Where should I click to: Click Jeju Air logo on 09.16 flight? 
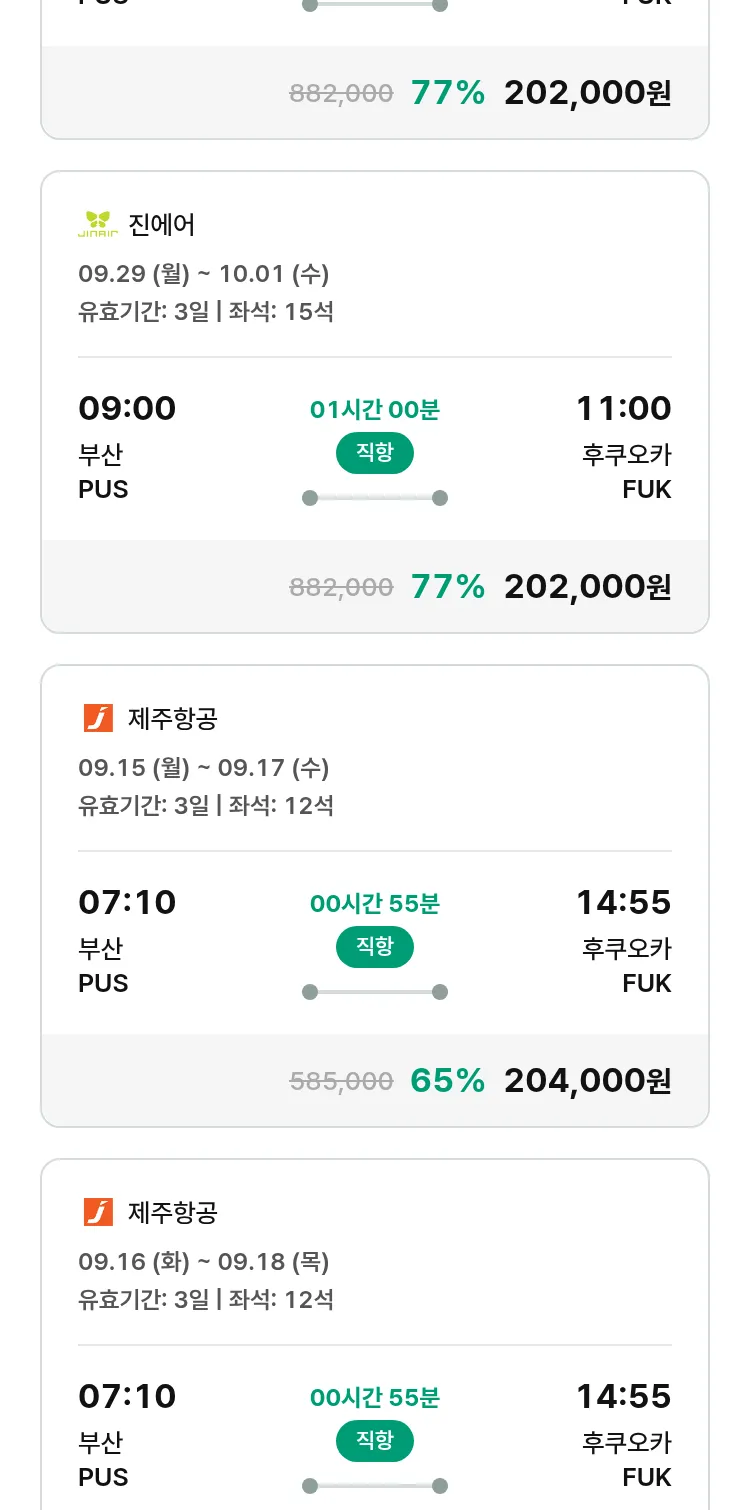(98, 1212)
